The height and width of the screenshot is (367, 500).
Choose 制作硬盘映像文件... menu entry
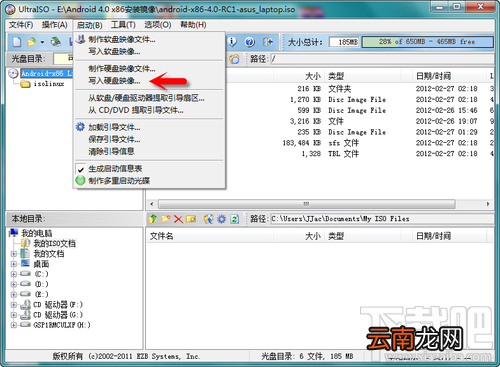click(122, 69)
